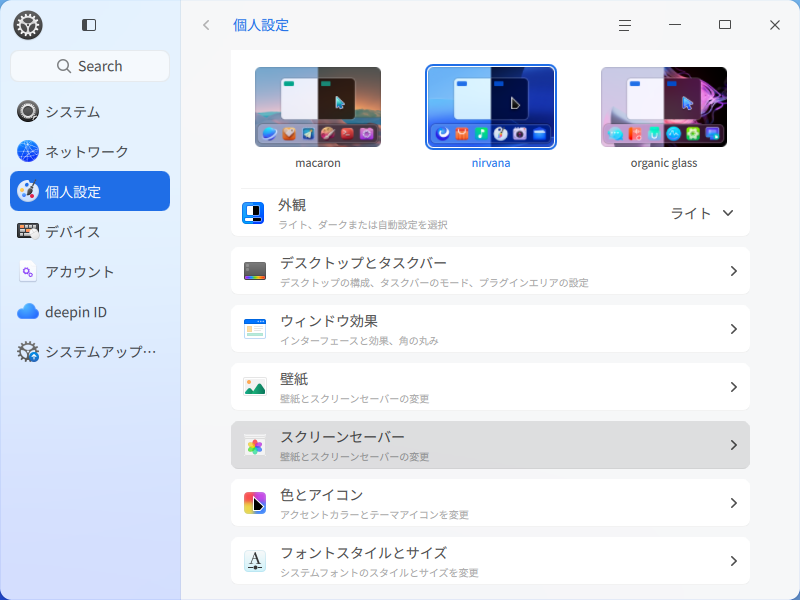
Task: Click the 色とアイコン colorful icon
Action: tap(255, 503)
